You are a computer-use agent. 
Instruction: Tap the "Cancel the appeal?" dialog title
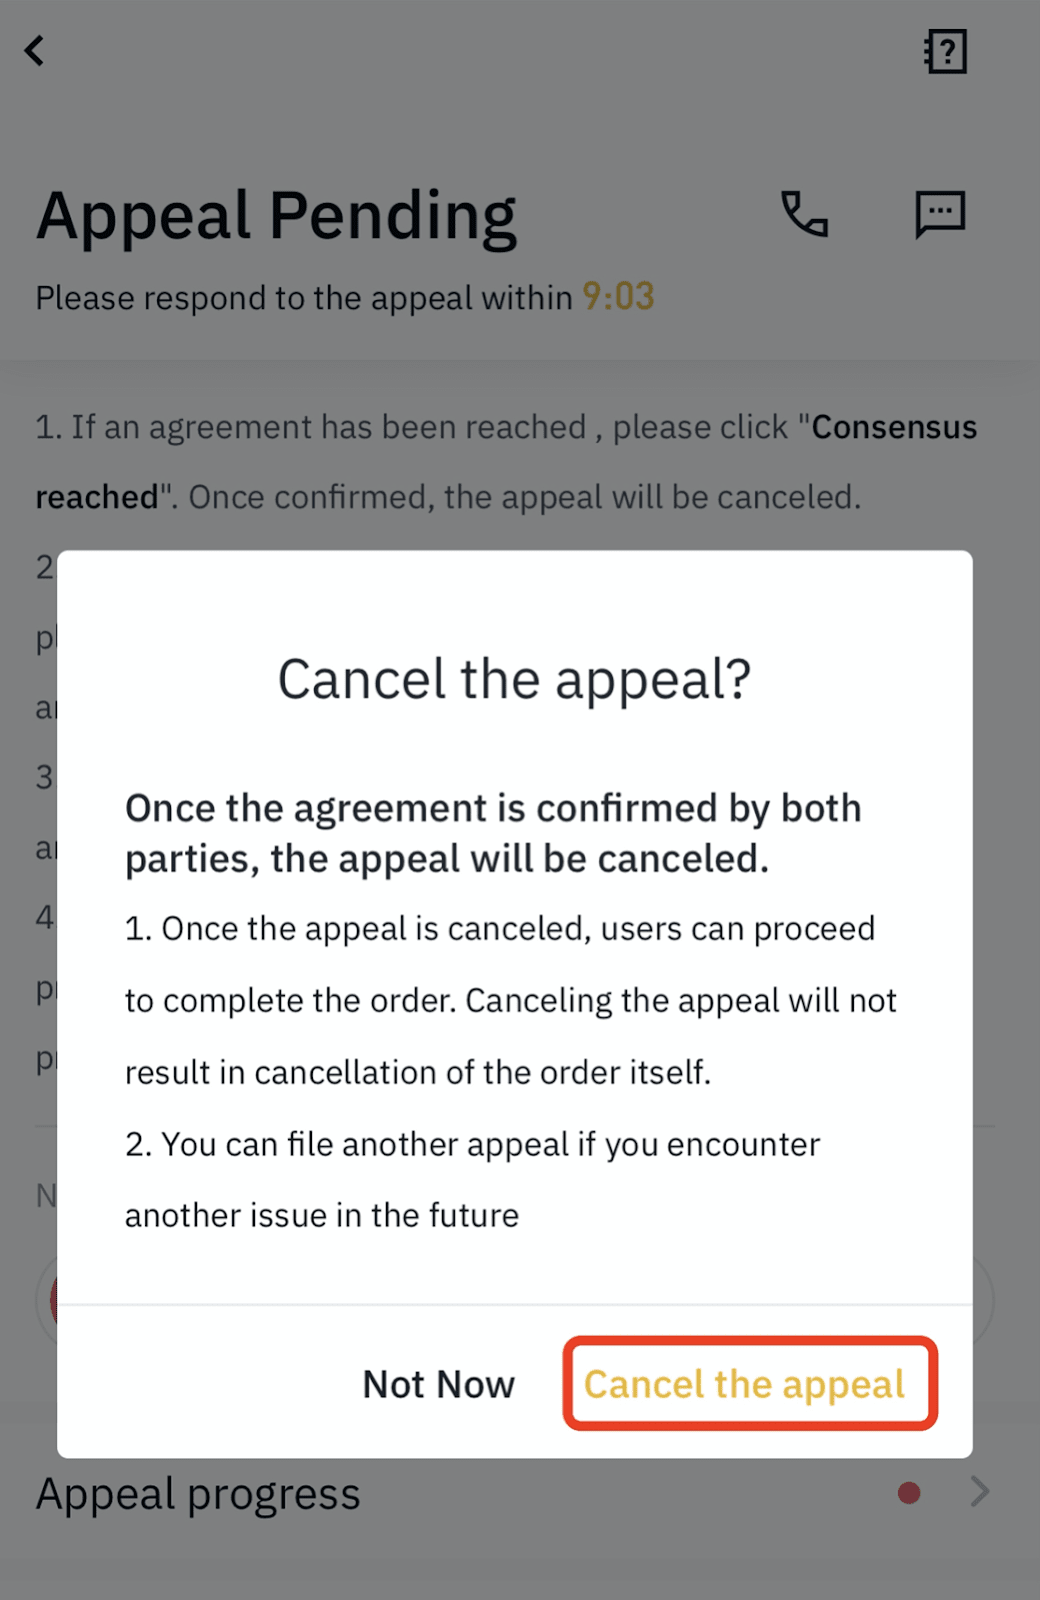(514, 680)
